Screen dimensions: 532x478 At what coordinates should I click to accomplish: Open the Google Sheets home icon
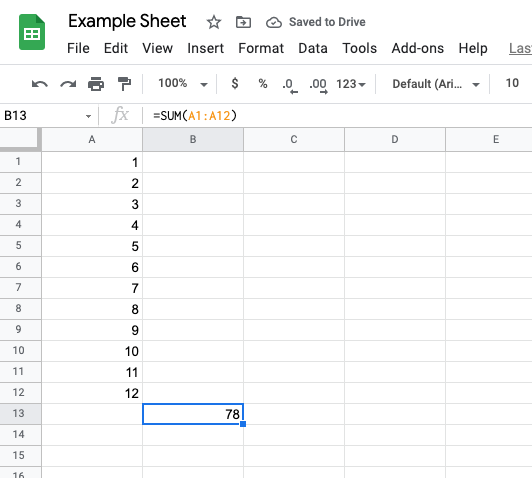pos(32,32)
